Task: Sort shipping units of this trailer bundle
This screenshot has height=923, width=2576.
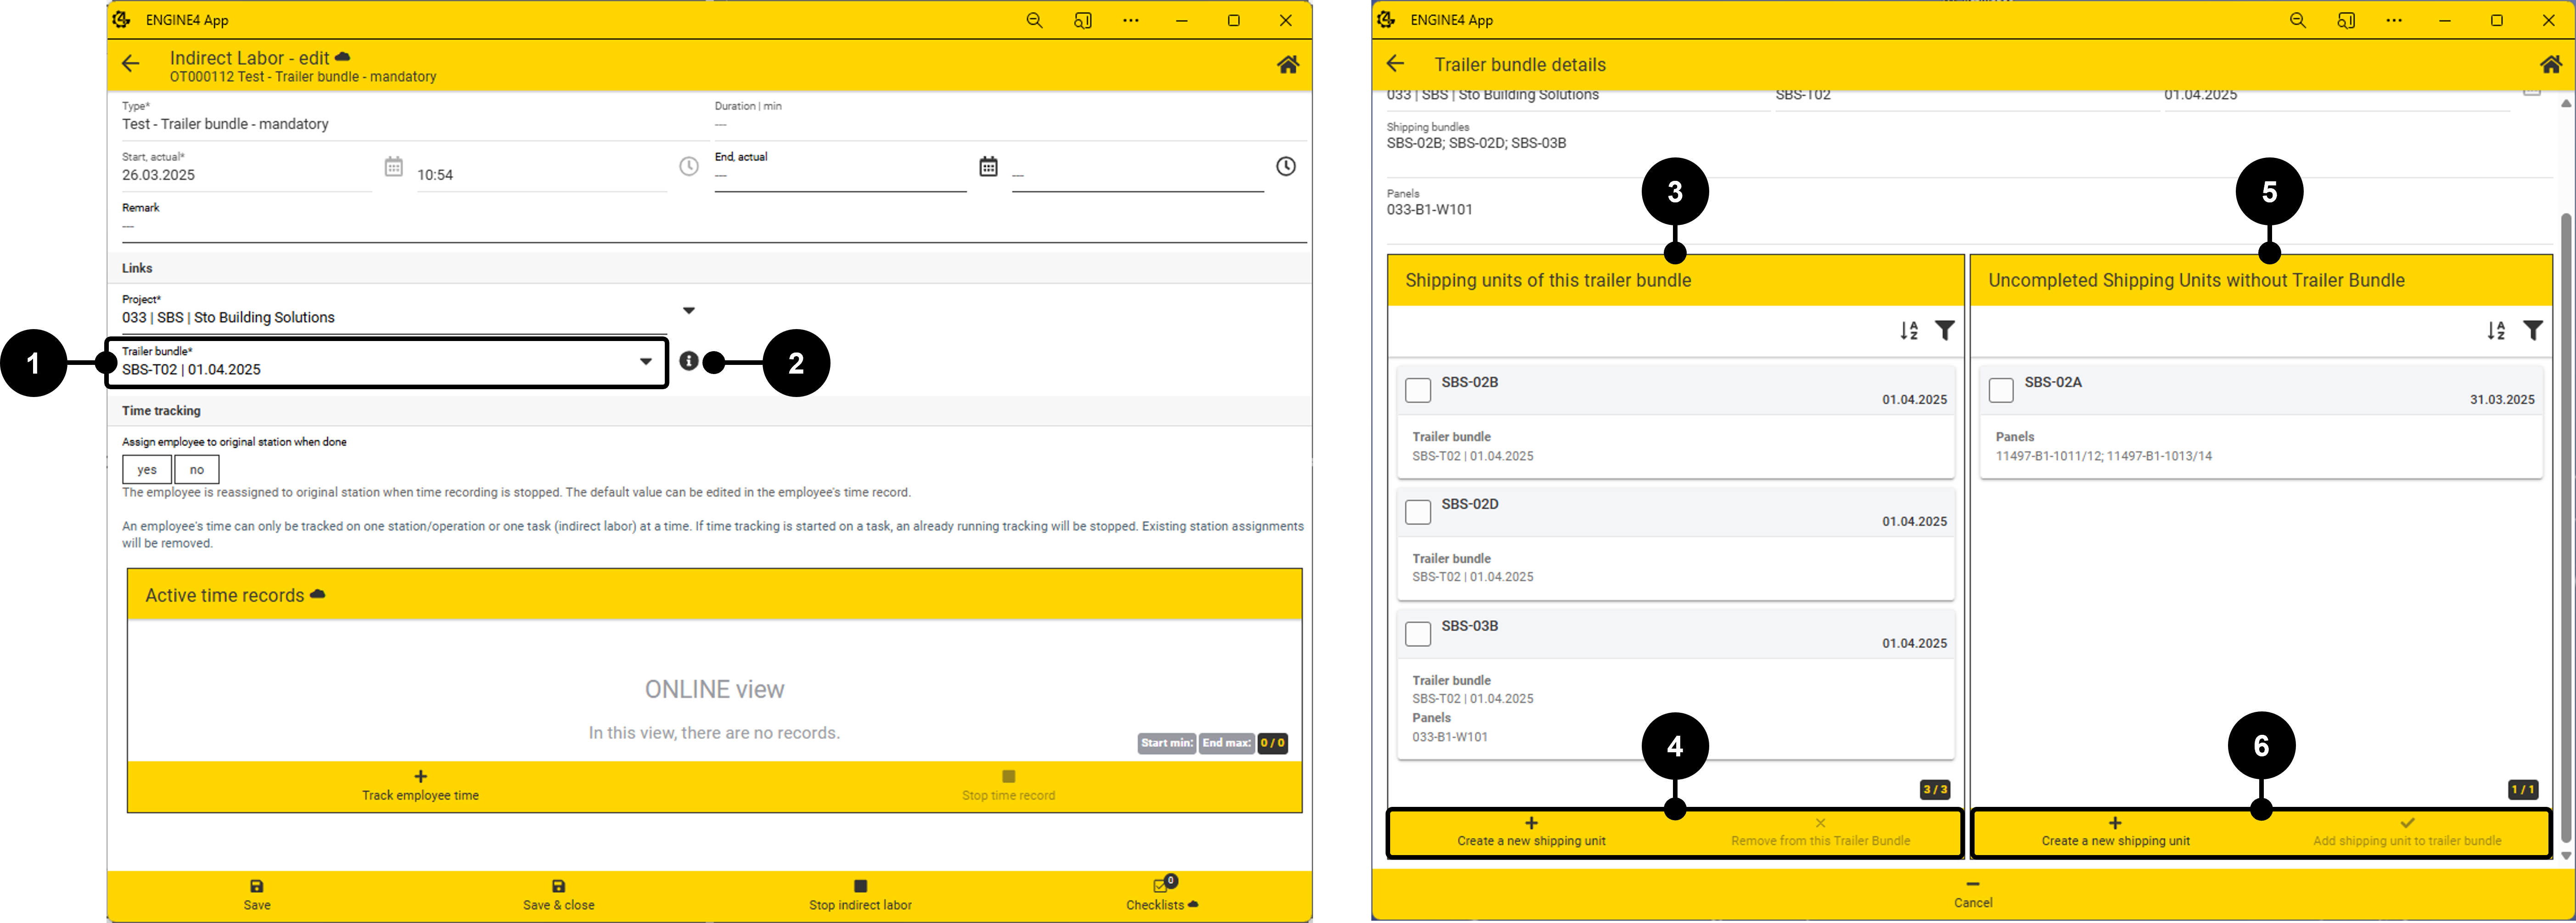Action: [1909, 331]
